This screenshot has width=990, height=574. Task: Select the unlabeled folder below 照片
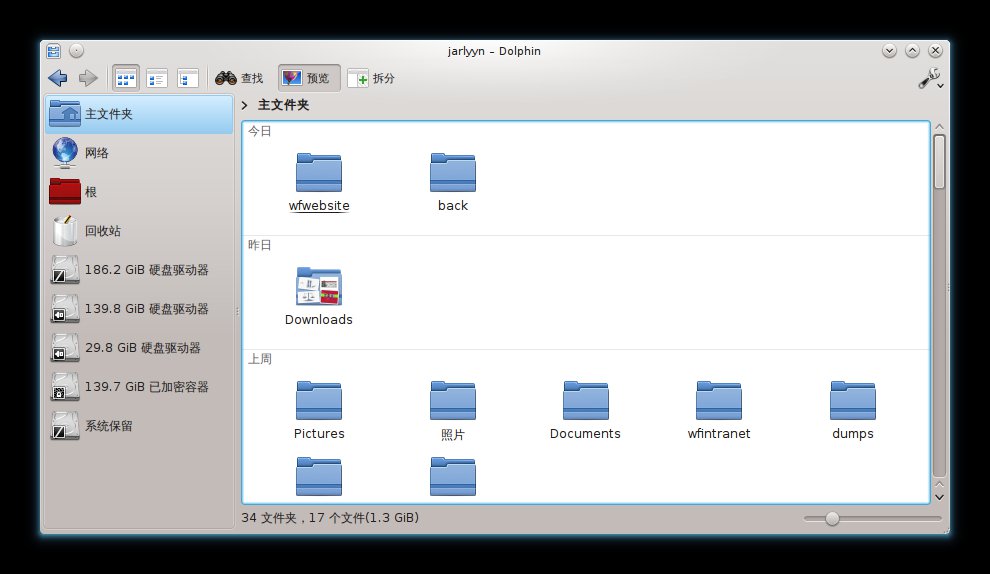tap(453, 477)
